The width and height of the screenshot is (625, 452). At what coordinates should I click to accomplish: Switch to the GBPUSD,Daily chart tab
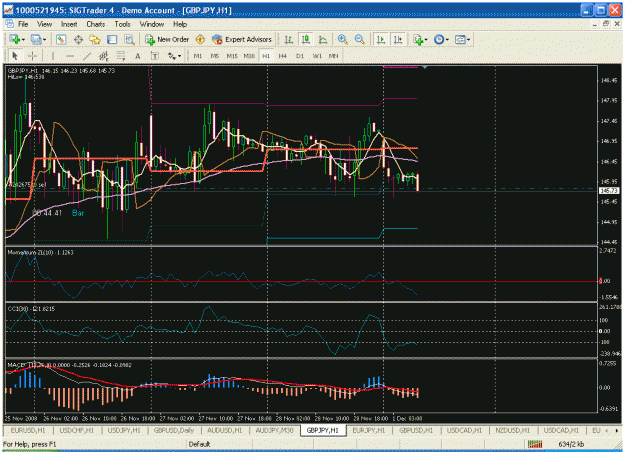tap(174, 430)
